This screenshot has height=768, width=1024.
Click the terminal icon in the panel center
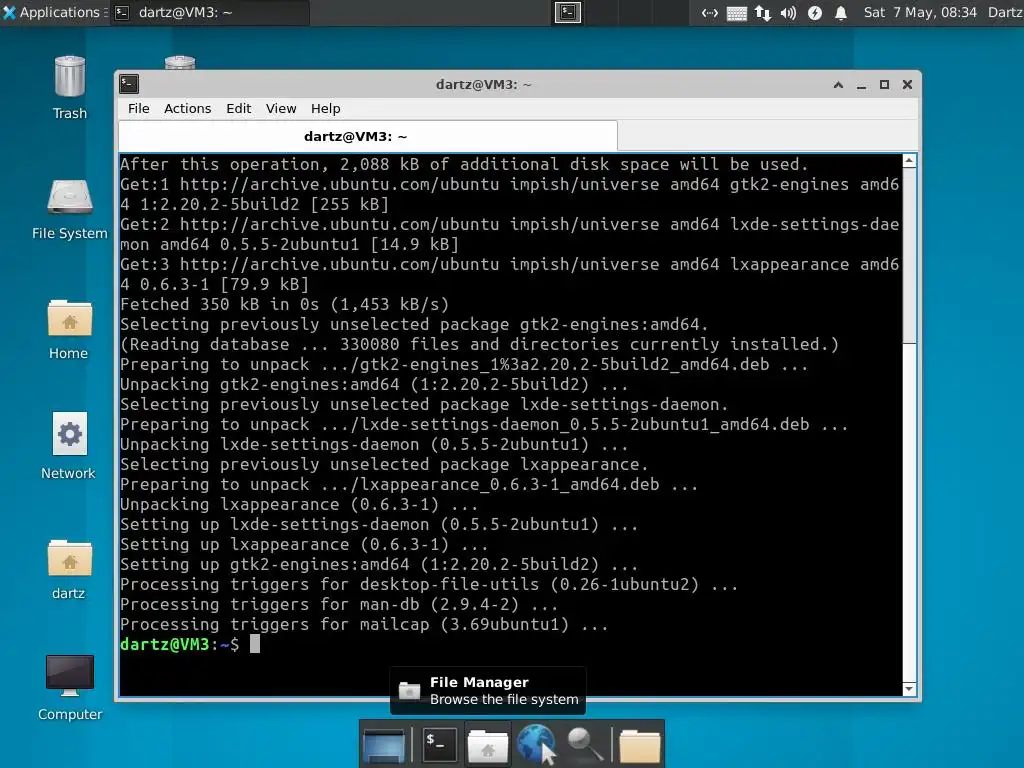tap(568, 12)
